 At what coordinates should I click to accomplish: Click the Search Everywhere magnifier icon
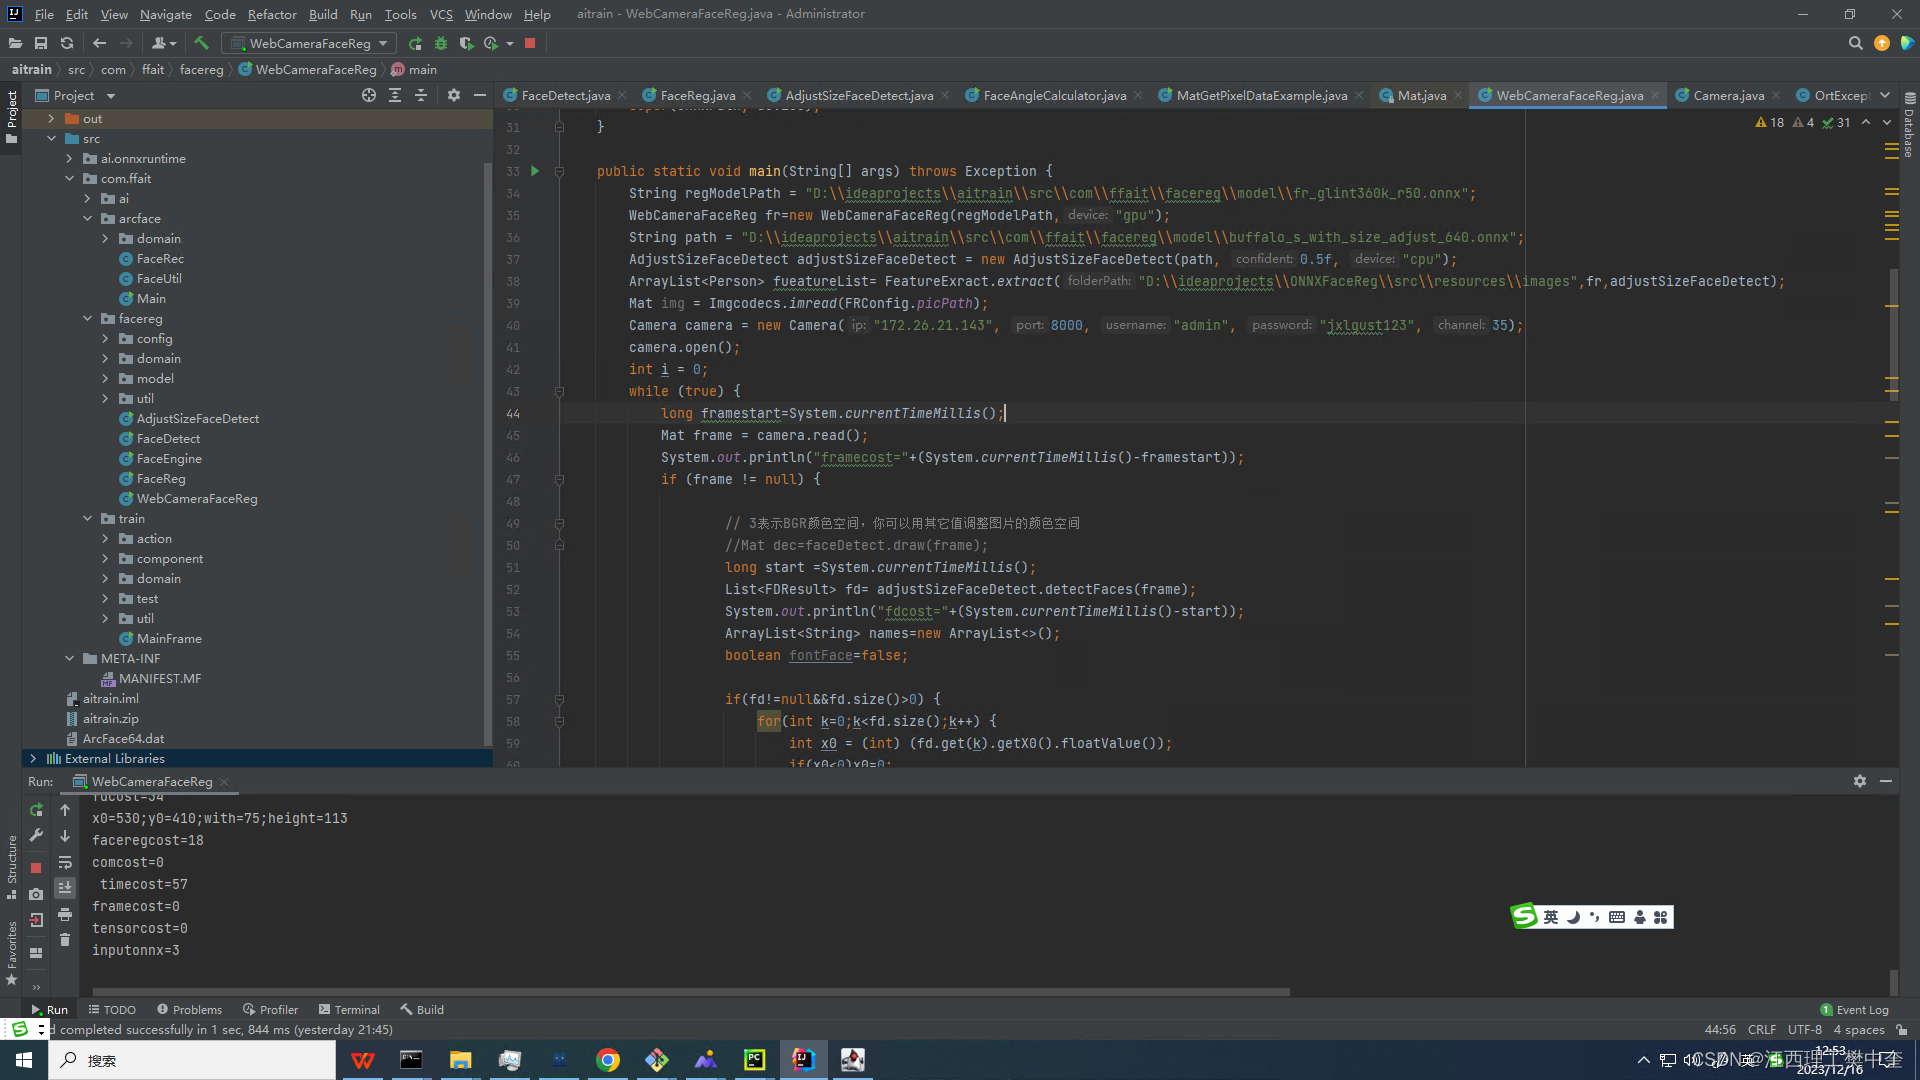pos(1855,43)
